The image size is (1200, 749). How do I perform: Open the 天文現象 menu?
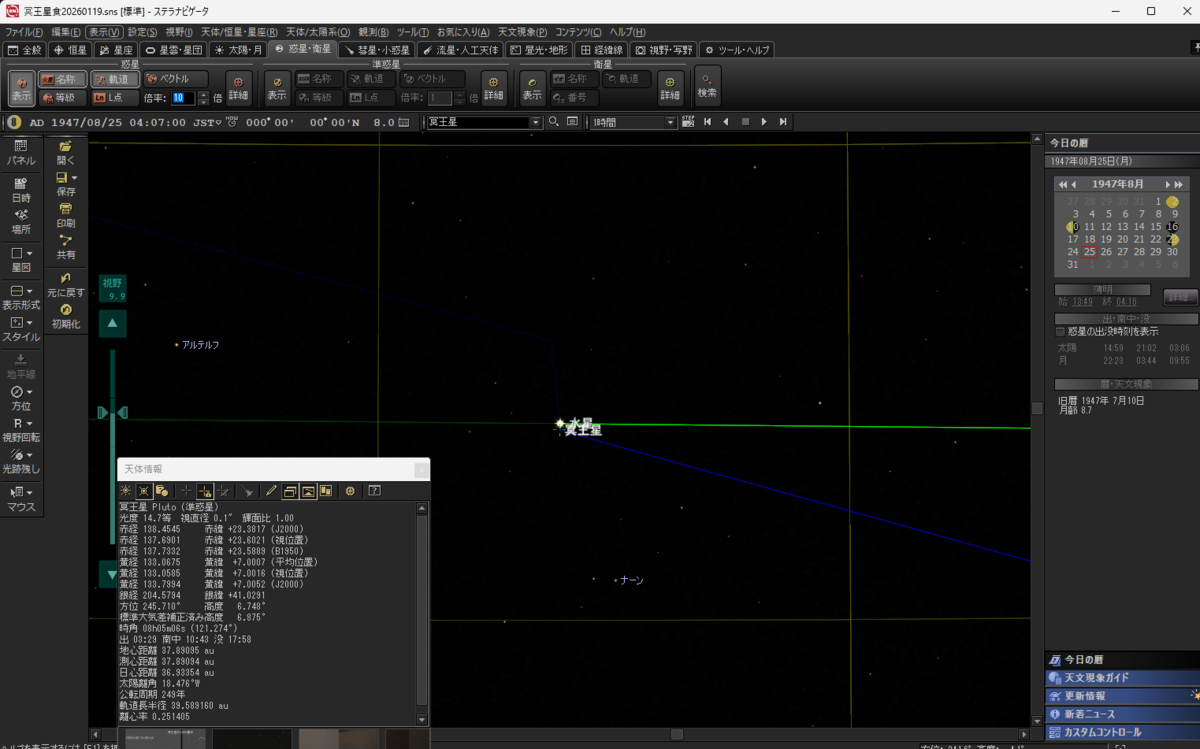[522, 32]
